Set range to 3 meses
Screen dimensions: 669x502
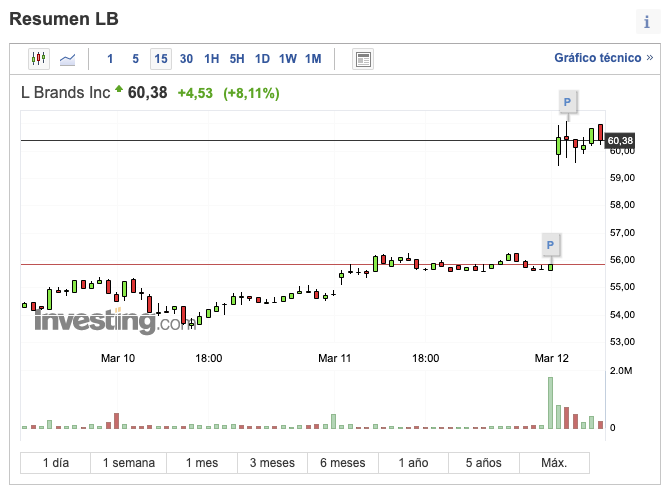pos(272,463)
